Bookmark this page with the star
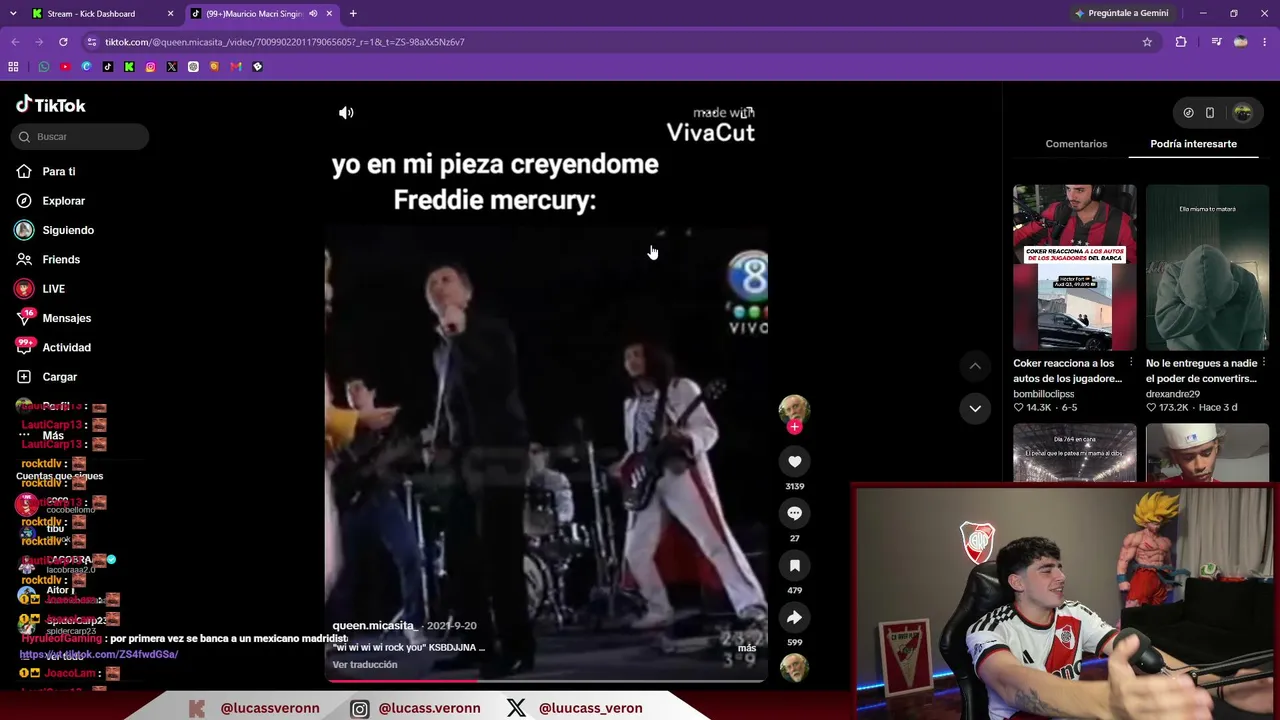The width and height of the screenshot is (1280, 720). (1147, 42)
